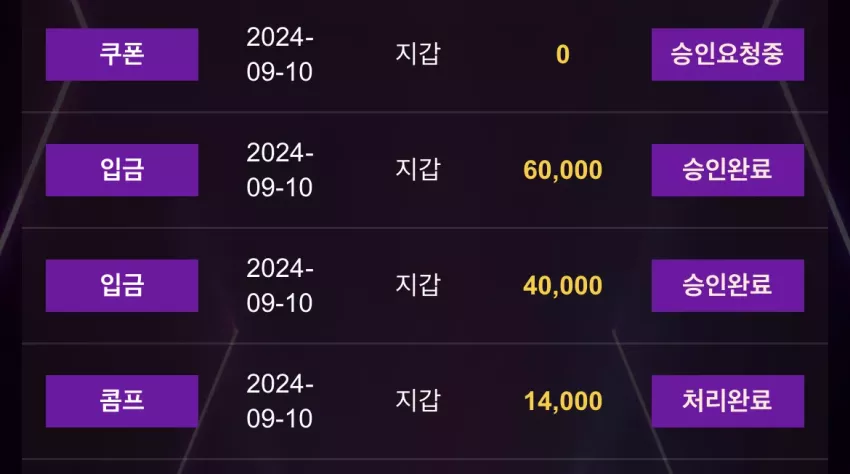
Task: Click 지갑 label in the 60,000 row
Action: tap(418, 170)
